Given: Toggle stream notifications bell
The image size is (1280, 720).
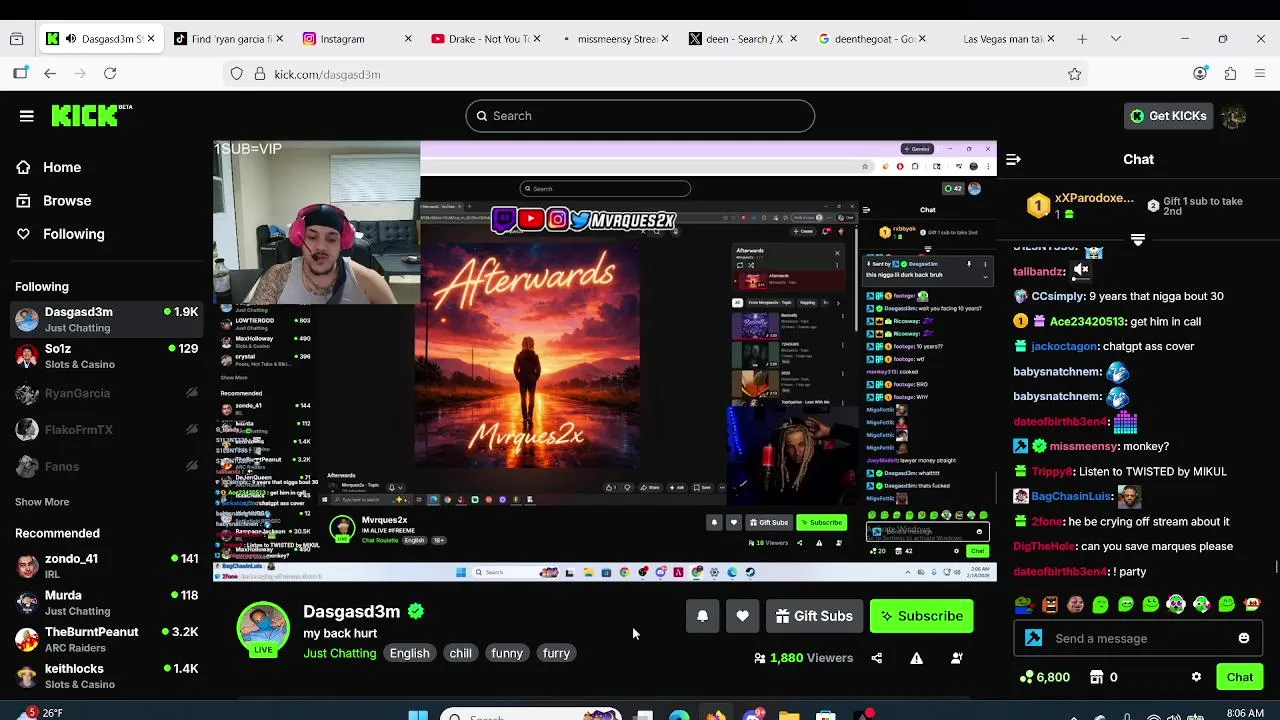Looking at the screenshot, I should tap(702, 616).
